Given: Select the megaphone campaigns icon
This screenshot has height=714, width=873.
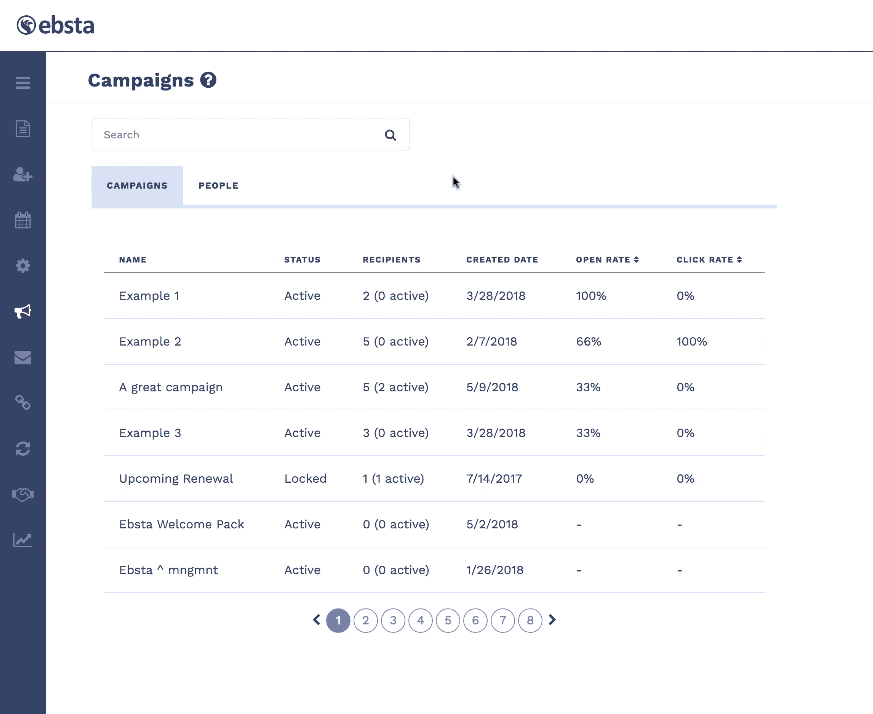Looking at the screenshot, I should [22, 312].
